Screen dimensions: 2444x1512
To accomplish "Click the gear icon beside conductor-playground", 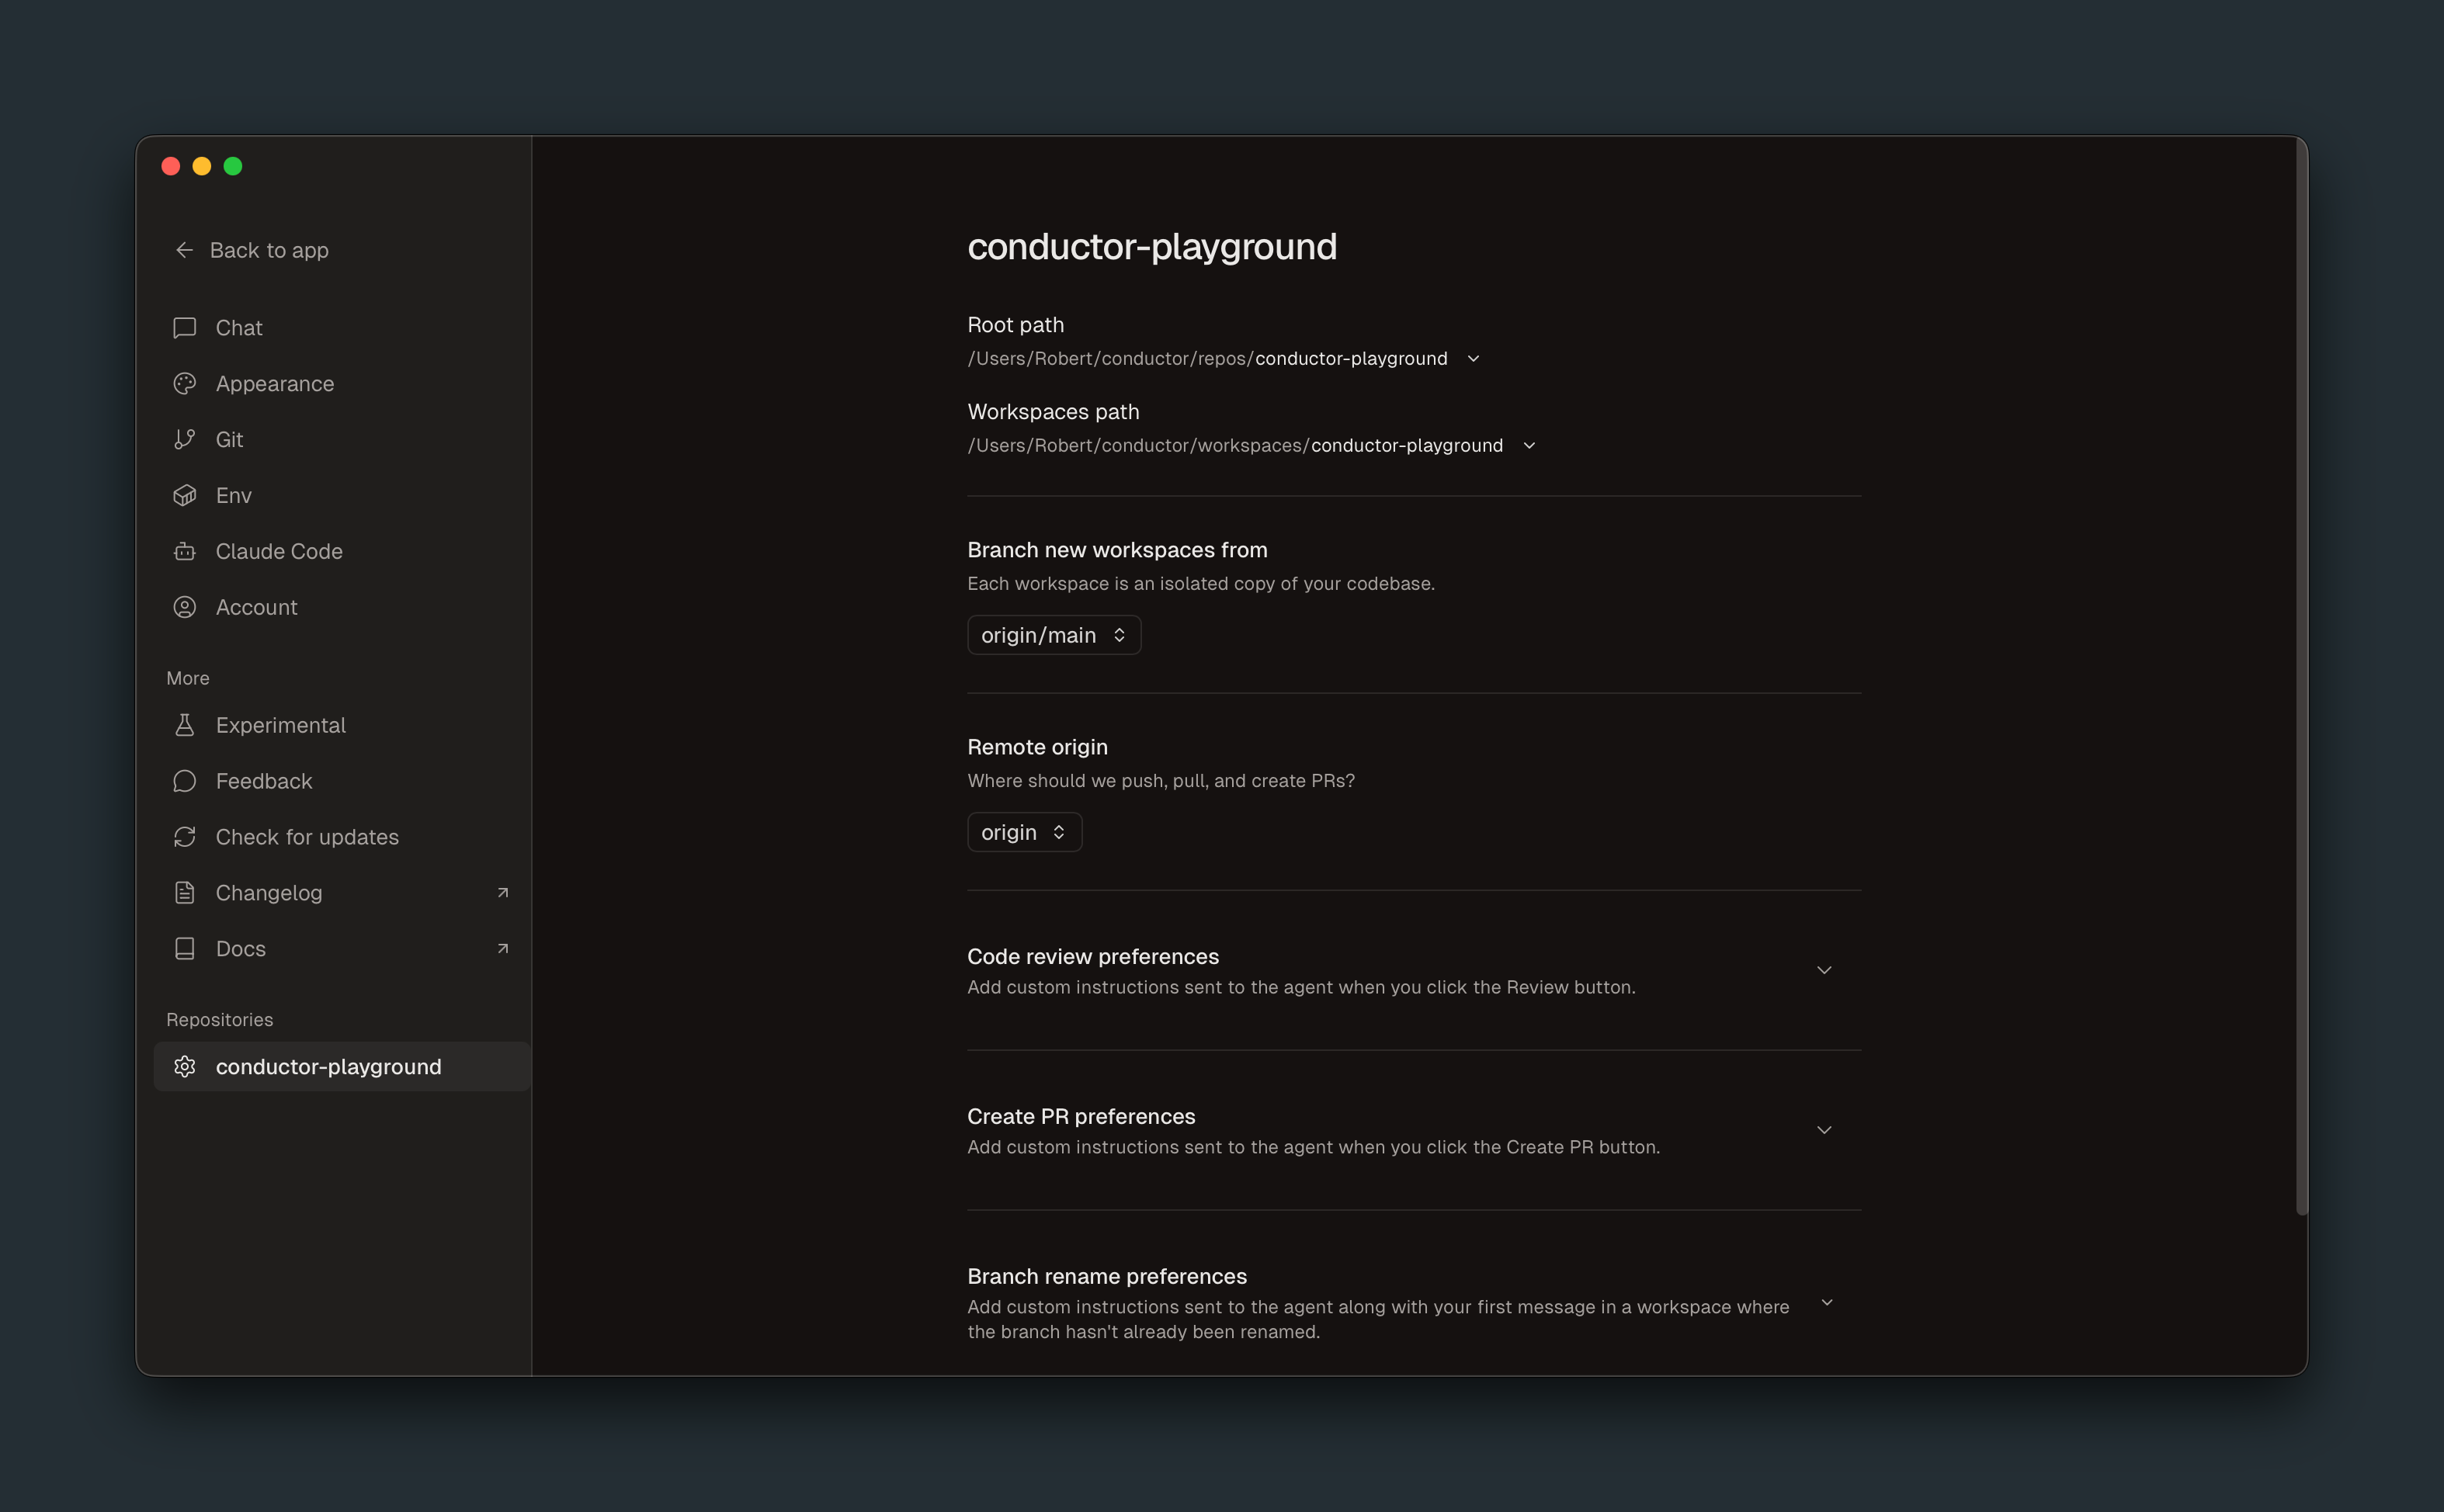I will (x=185, y=1066).
